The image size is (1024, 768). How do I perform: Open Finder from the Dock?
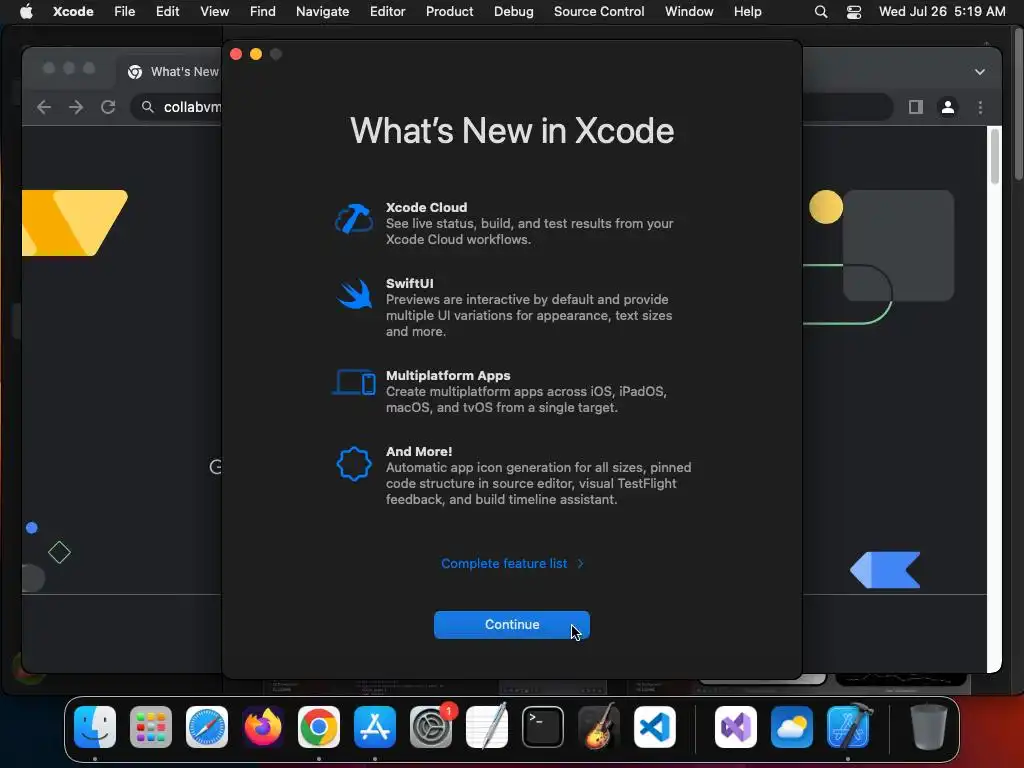pos(95,727)
